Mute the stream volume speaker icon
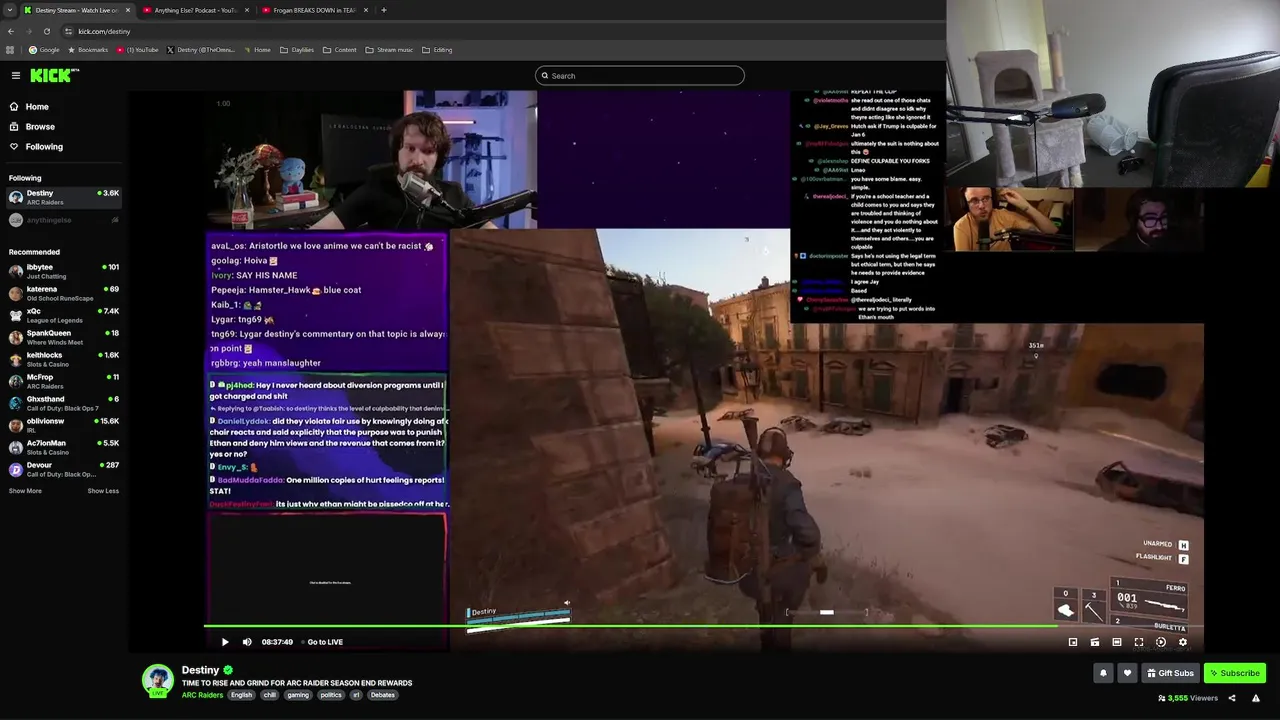The image size is (1280, 720). point(247,642)
